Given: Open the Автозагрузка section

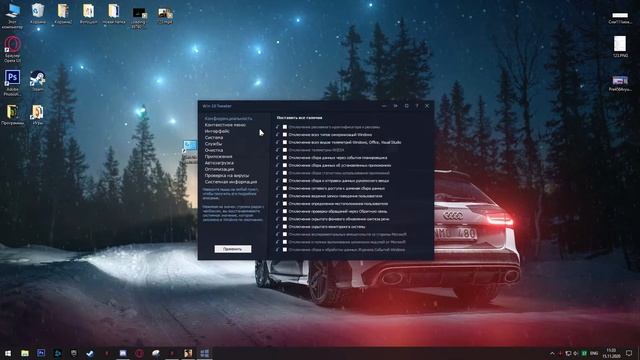Looking at the screenshot, I should (219, 163).
